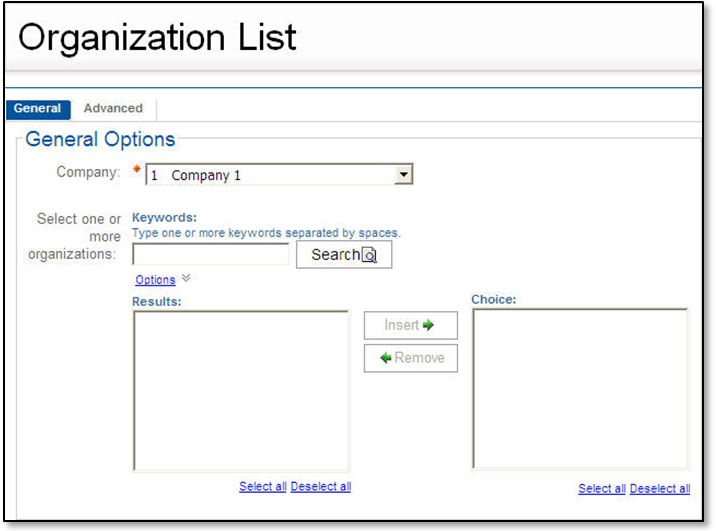Click the Options link

(155, 280)
